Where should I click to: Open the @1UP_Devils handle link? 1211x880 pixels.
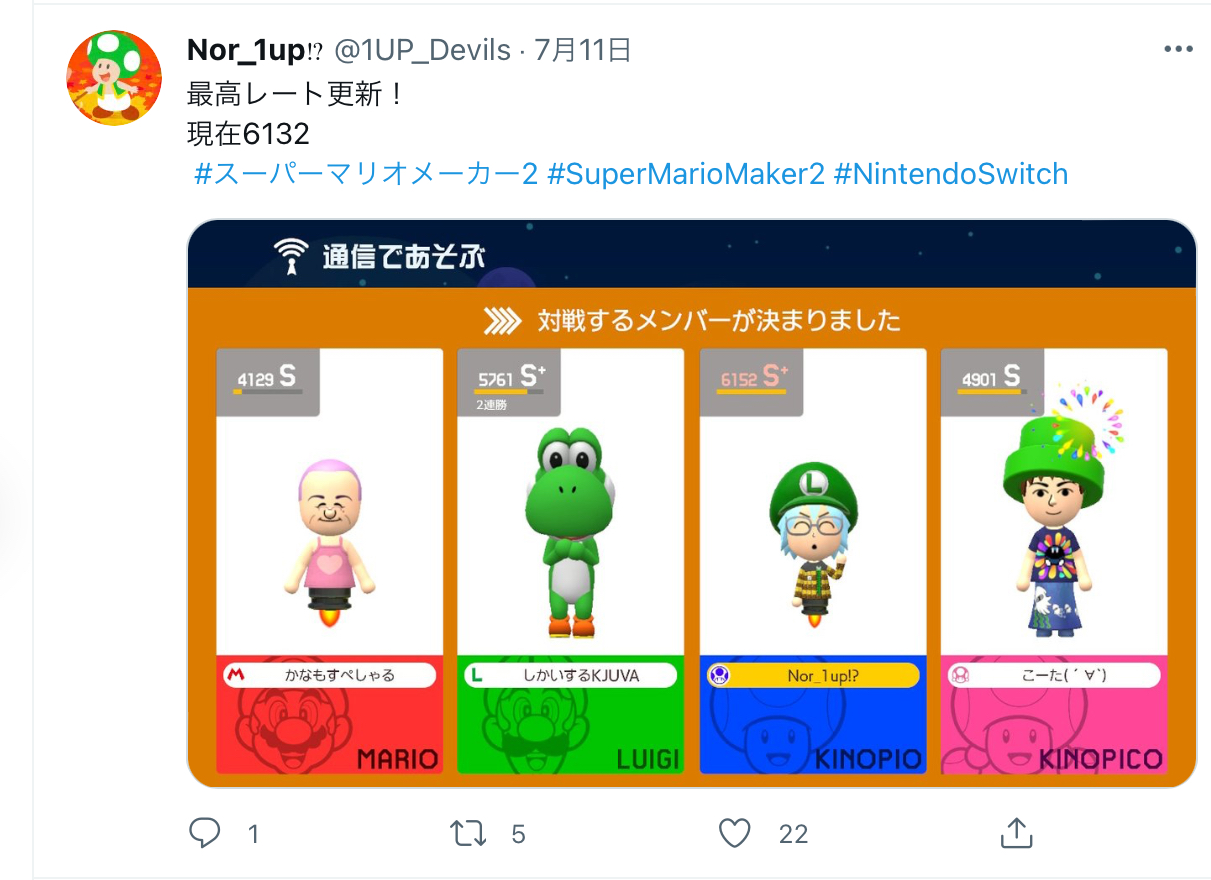coord(422,50)
